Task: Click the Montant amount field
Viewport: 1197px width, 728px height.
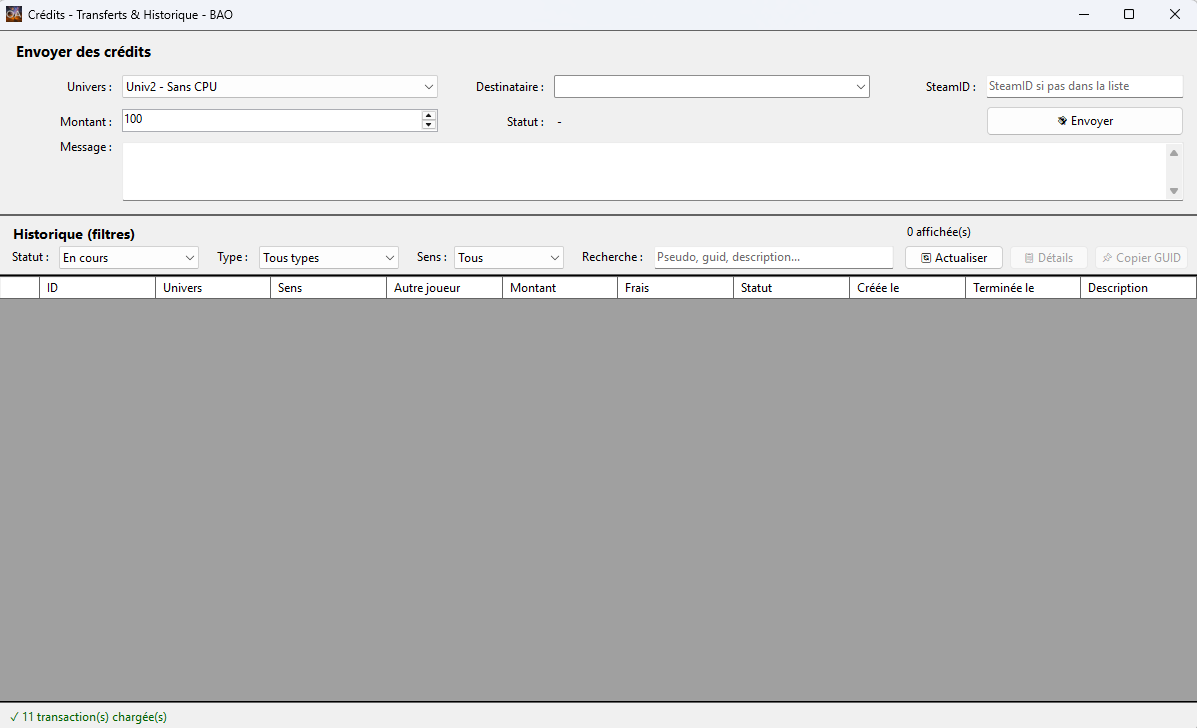Action: (271, 120)
